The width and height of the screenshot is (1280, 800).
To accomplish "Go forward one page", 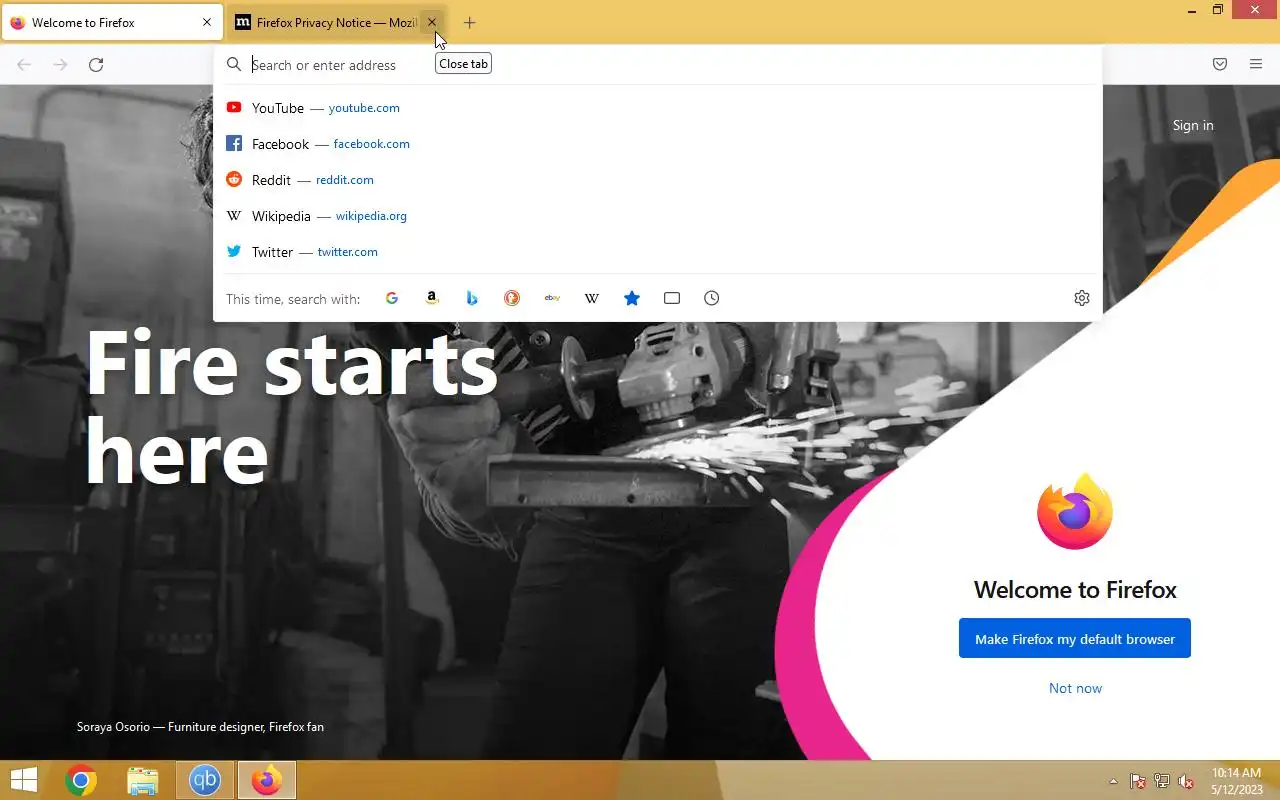I will 60,65.
